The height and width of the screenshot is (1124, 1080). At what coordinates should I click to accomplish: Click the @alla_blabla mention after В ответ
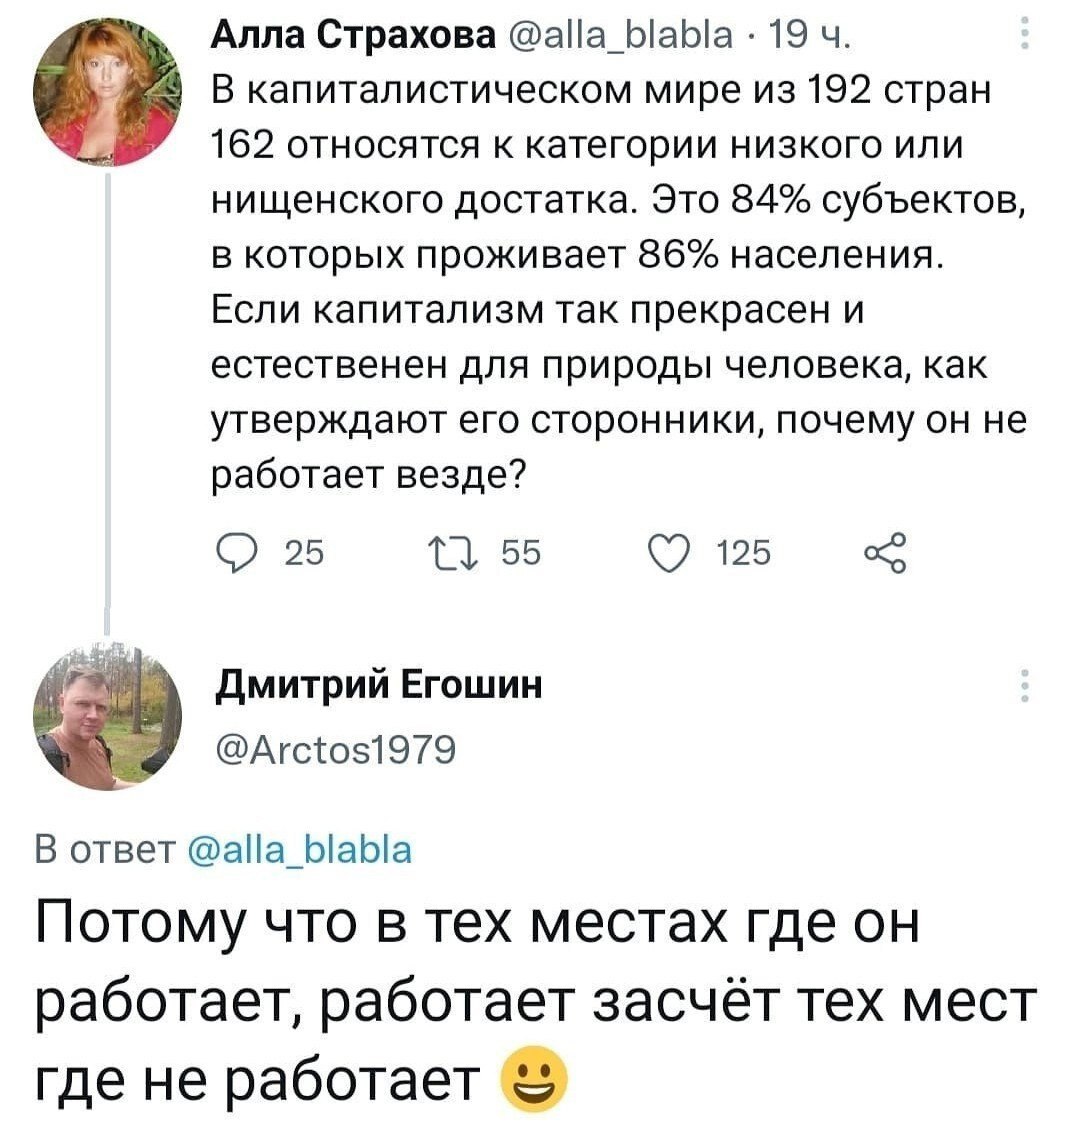click(299, 849)
